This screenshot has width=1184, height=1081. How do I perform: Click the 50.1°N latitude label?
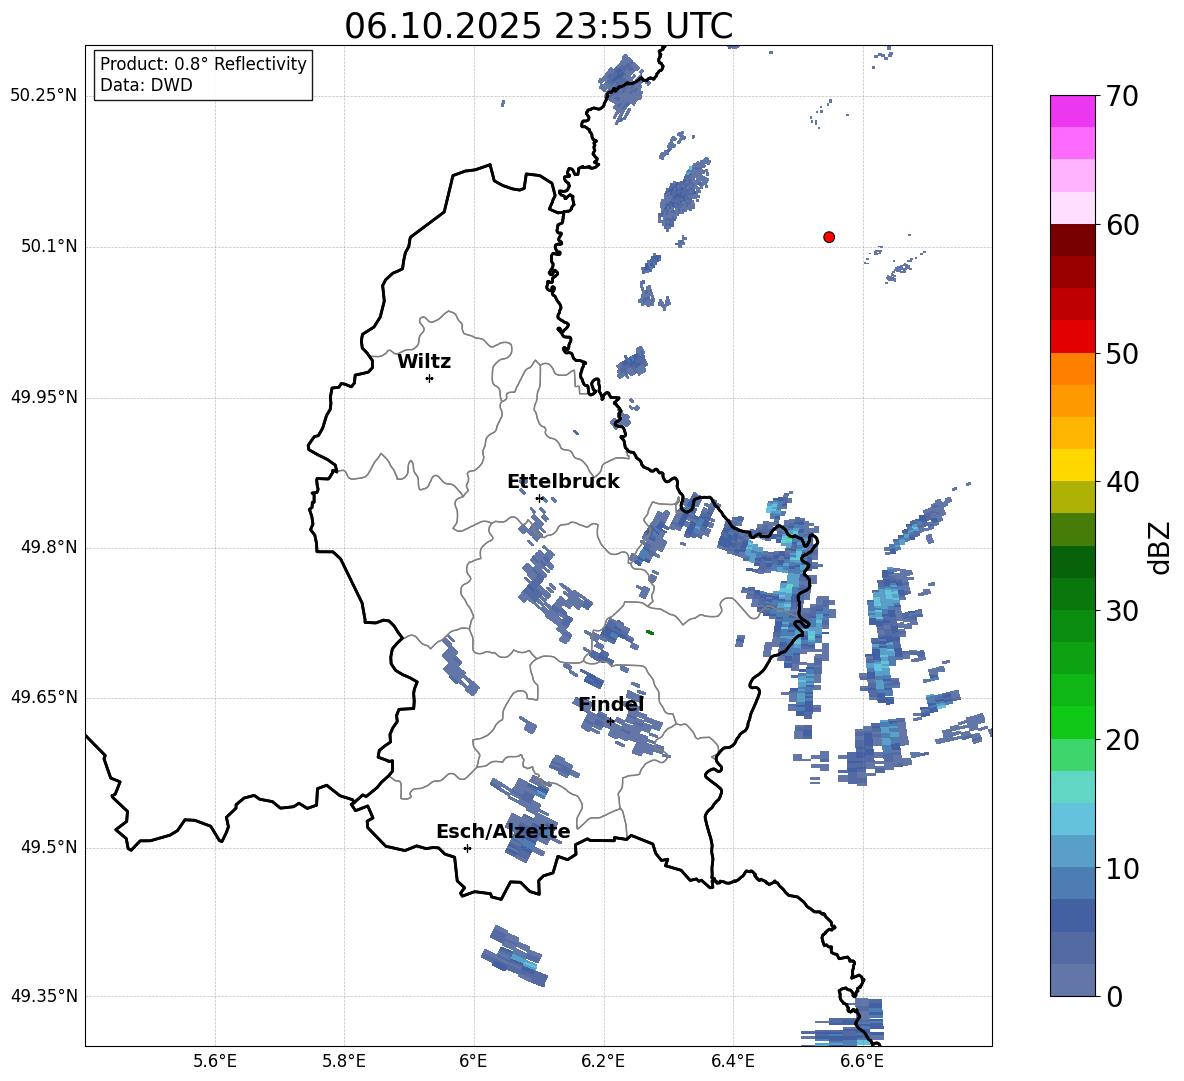pos(49,247)
